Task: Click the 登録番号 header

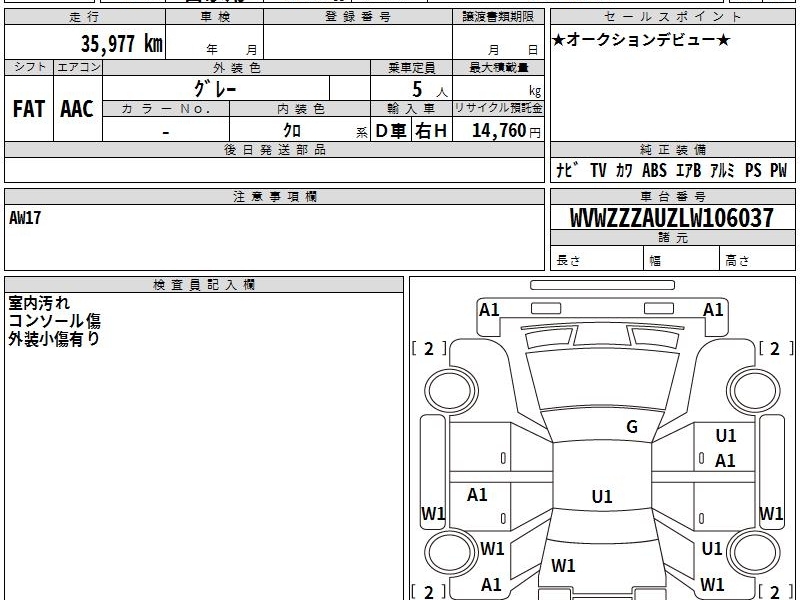Action: 358,16
